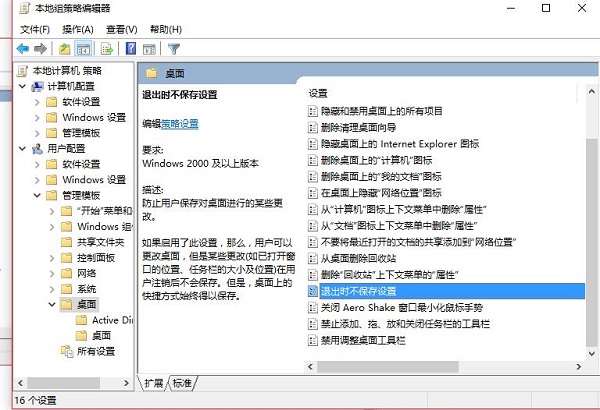
Task: Click the Export list toolbar icon
Action: pos(107,48)
